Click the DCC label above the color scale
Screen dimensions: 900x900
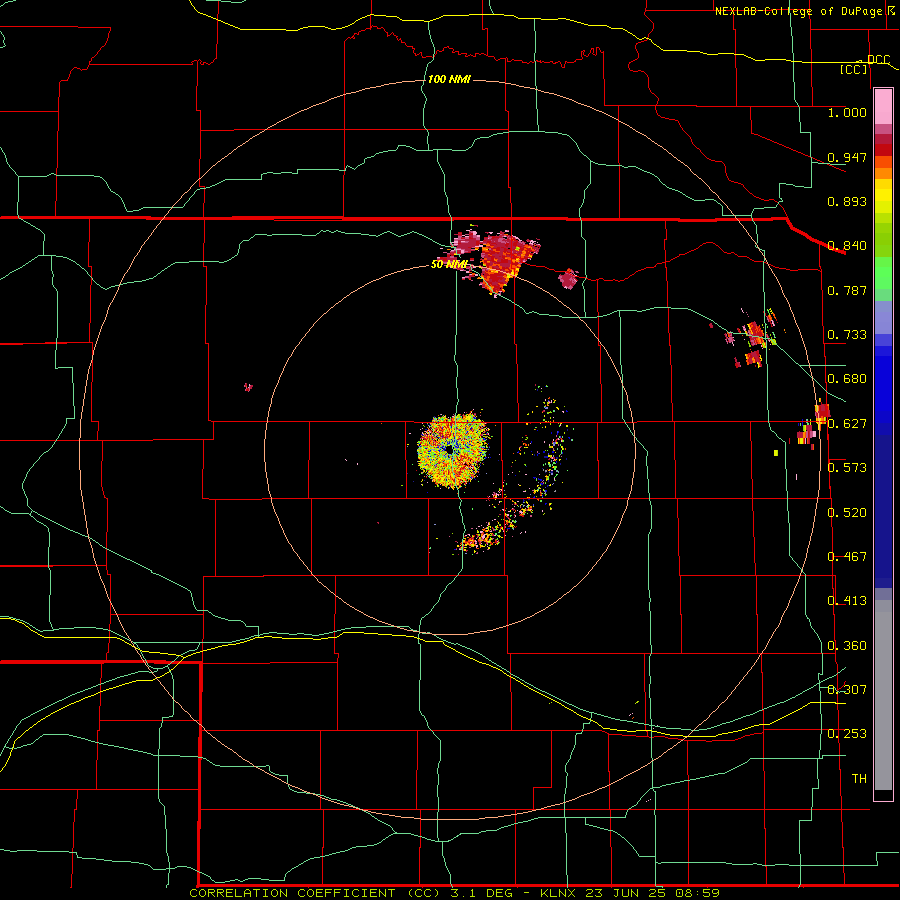point(878,60)
